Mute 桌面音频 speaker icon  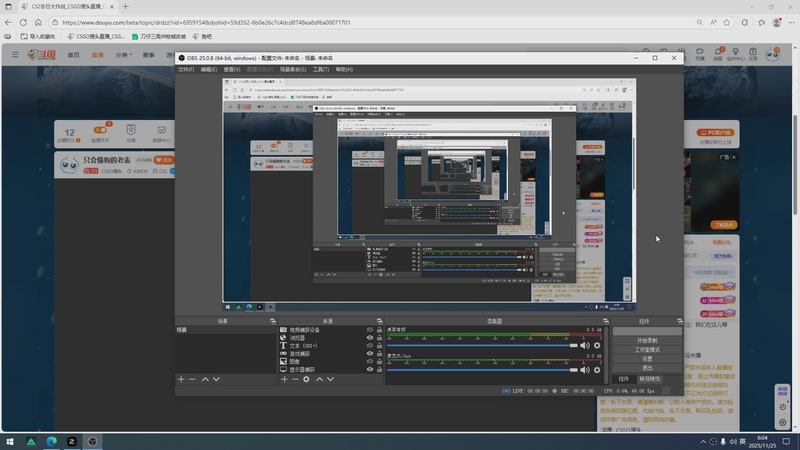pos(585,345)
